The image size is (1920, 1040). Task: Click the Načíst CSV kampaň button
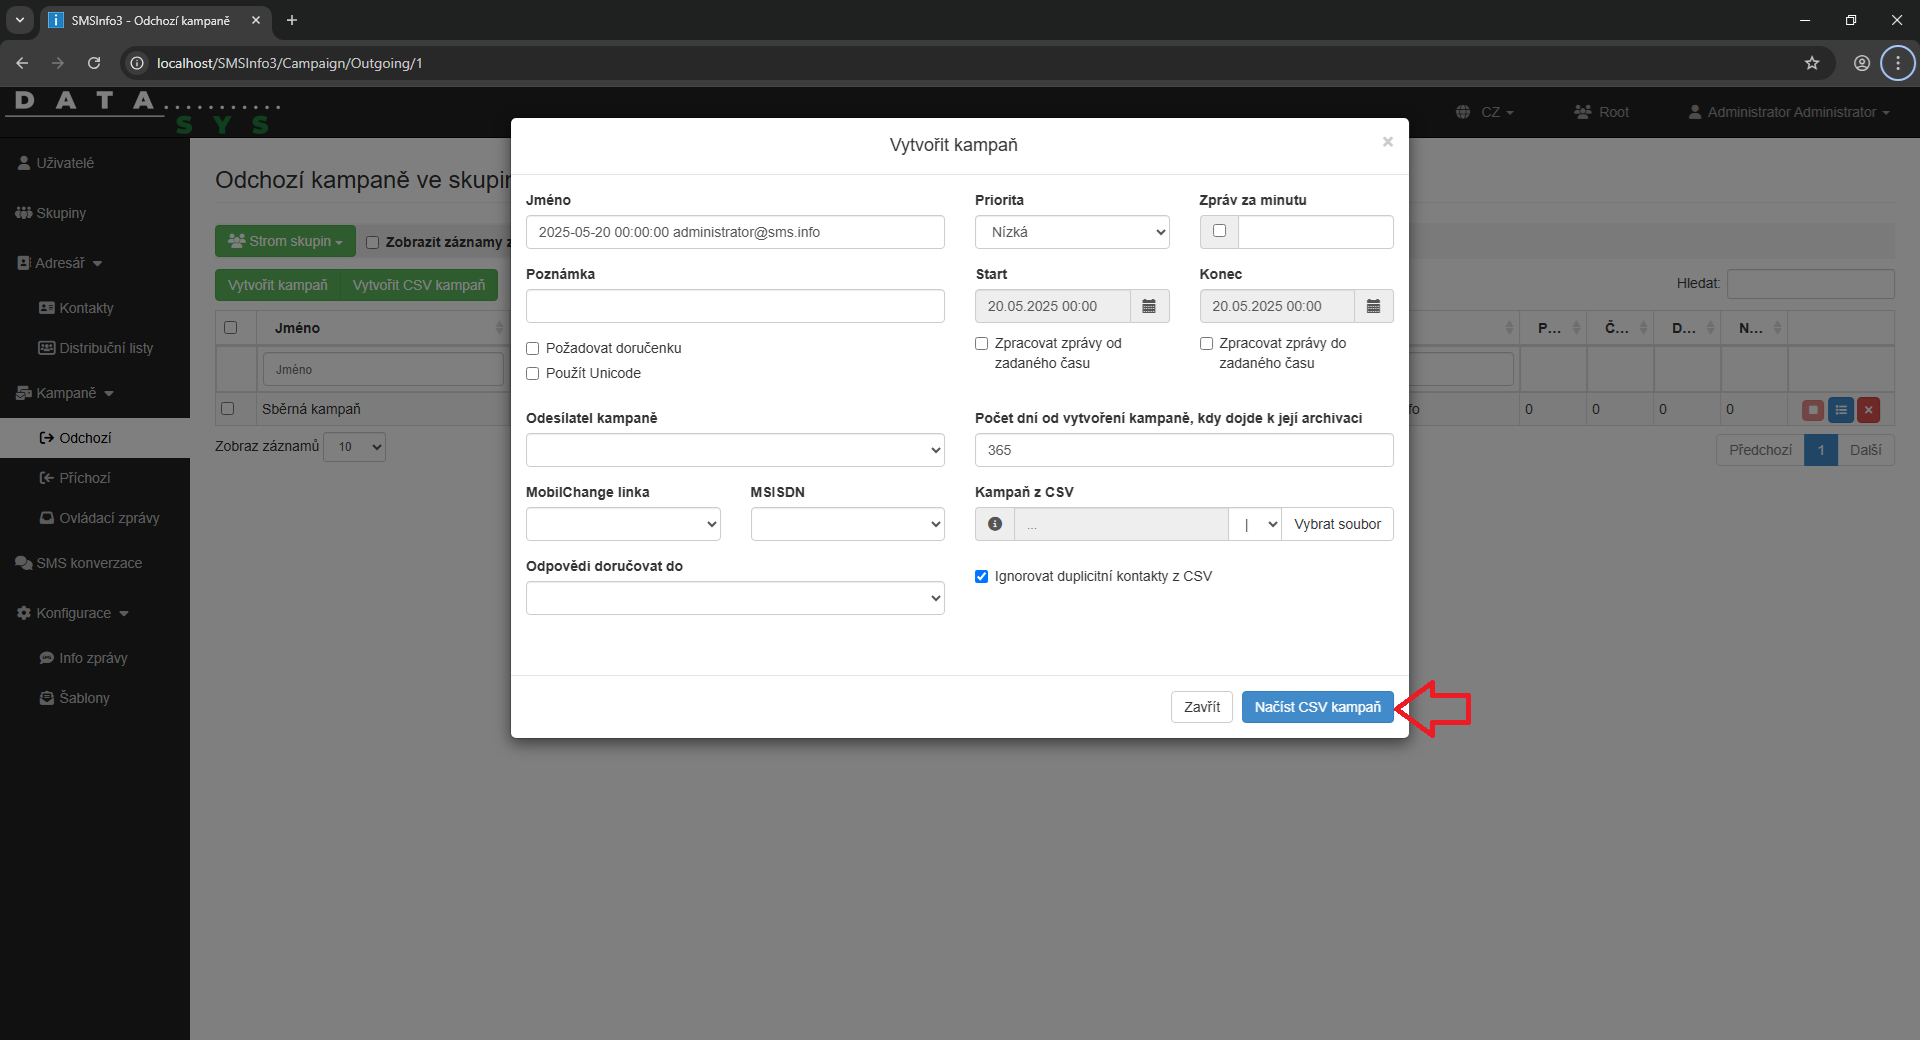click(x=1317, y=707)
